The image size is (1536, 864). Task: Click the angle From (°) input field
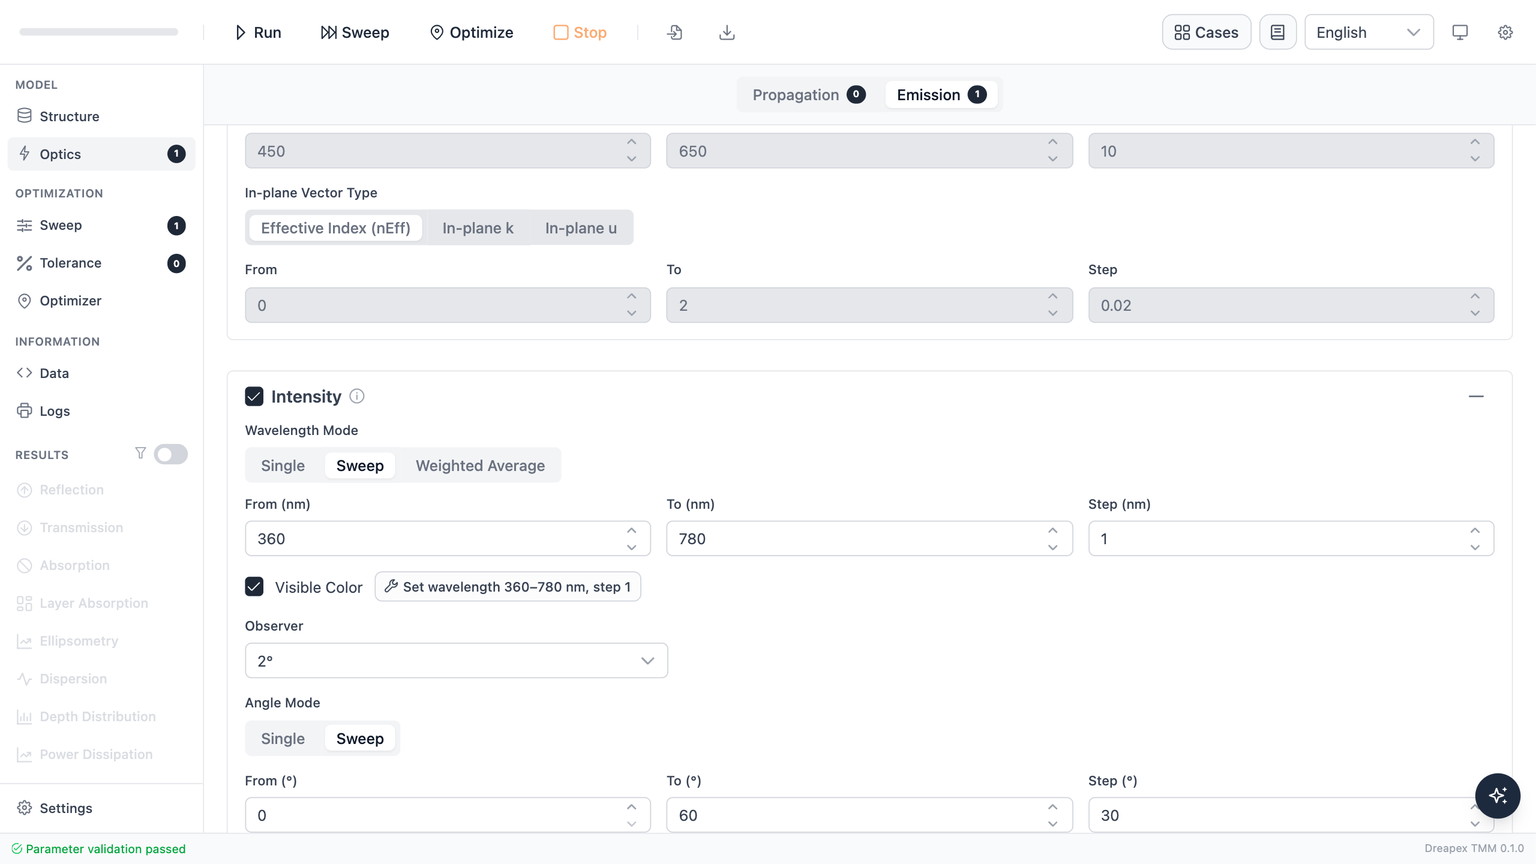pos(448,815)
